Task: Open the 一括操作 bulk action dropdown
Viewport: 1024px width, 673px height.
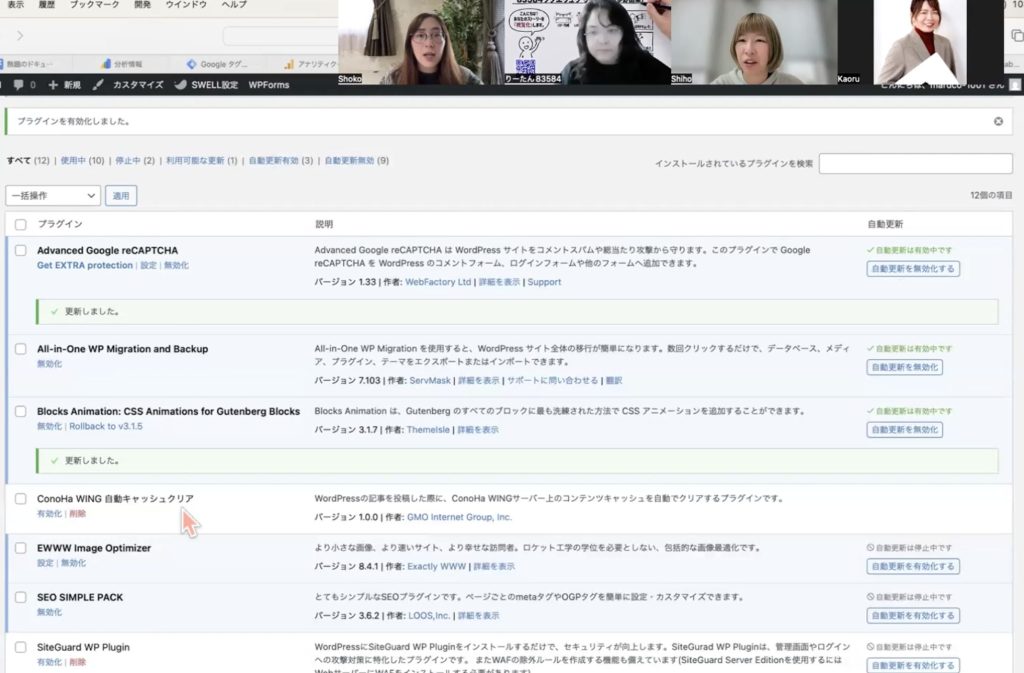Action: [53, 196]
